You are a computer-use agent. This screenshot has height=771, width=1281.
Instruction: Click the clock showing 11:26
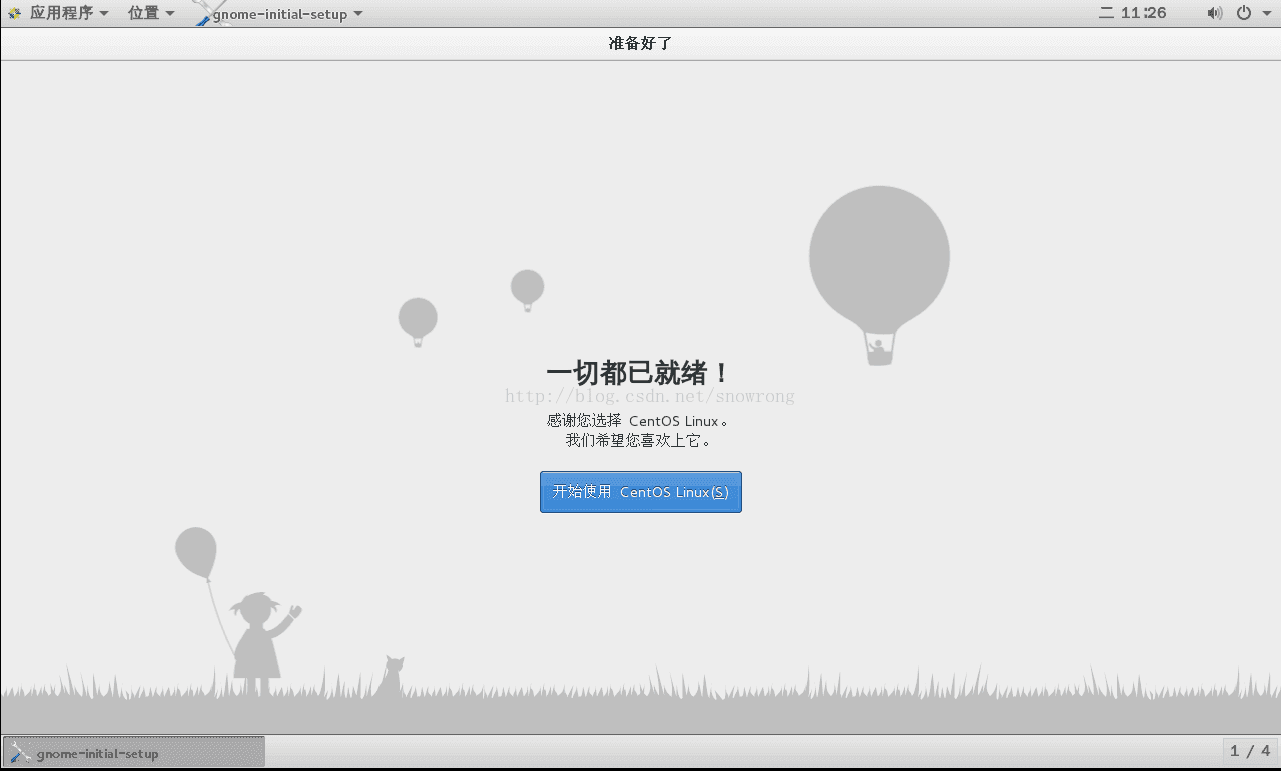pyautogui.click(x=1133, y=13)
